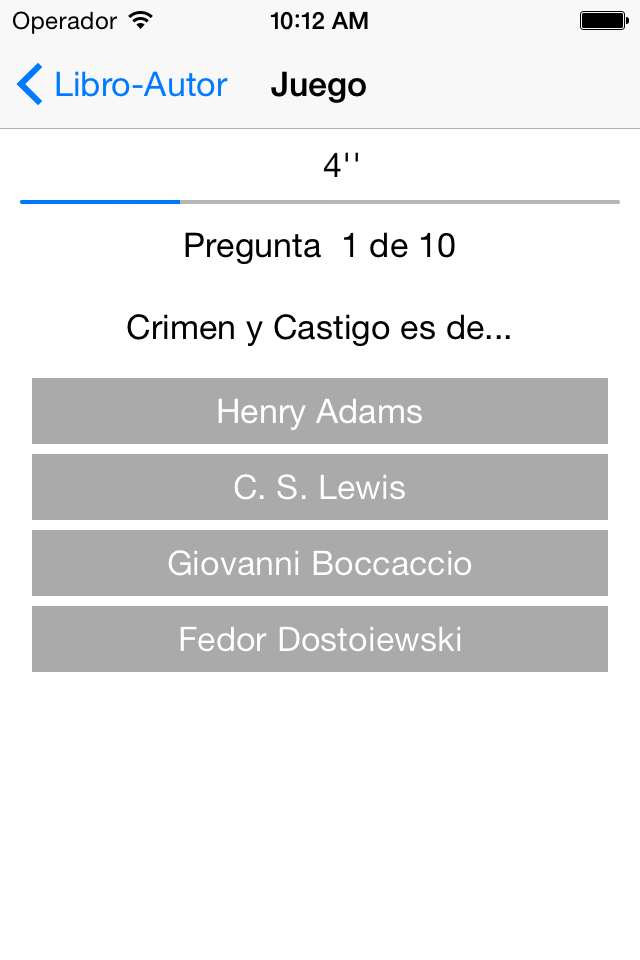
Task: Go back to Libro-Autor screen
Action: coord(122,84)
